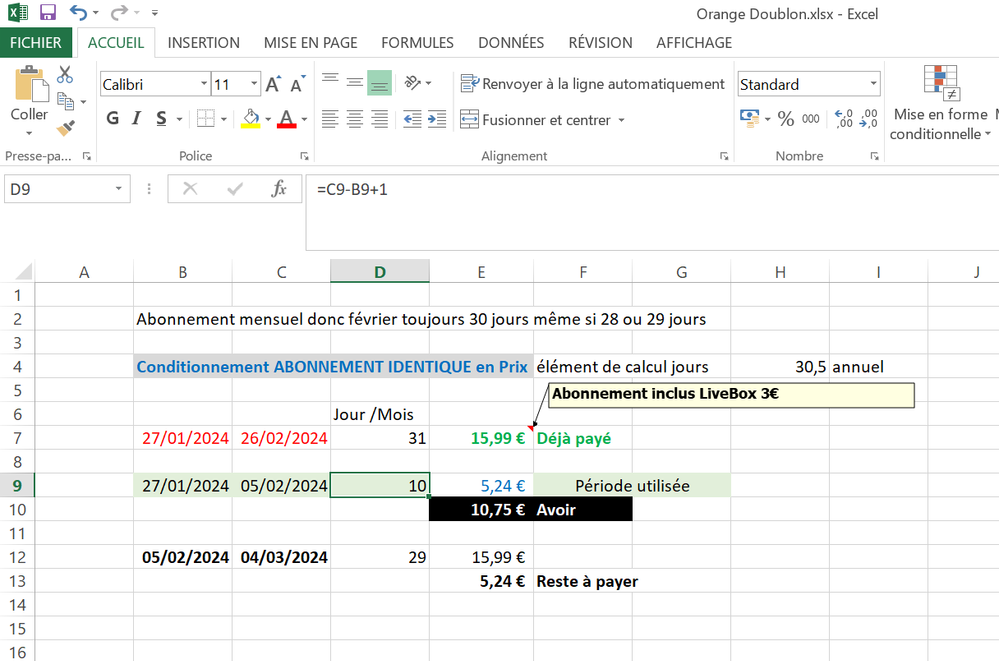
Task: Toggle bottom align button
Action: click(378, 83)
